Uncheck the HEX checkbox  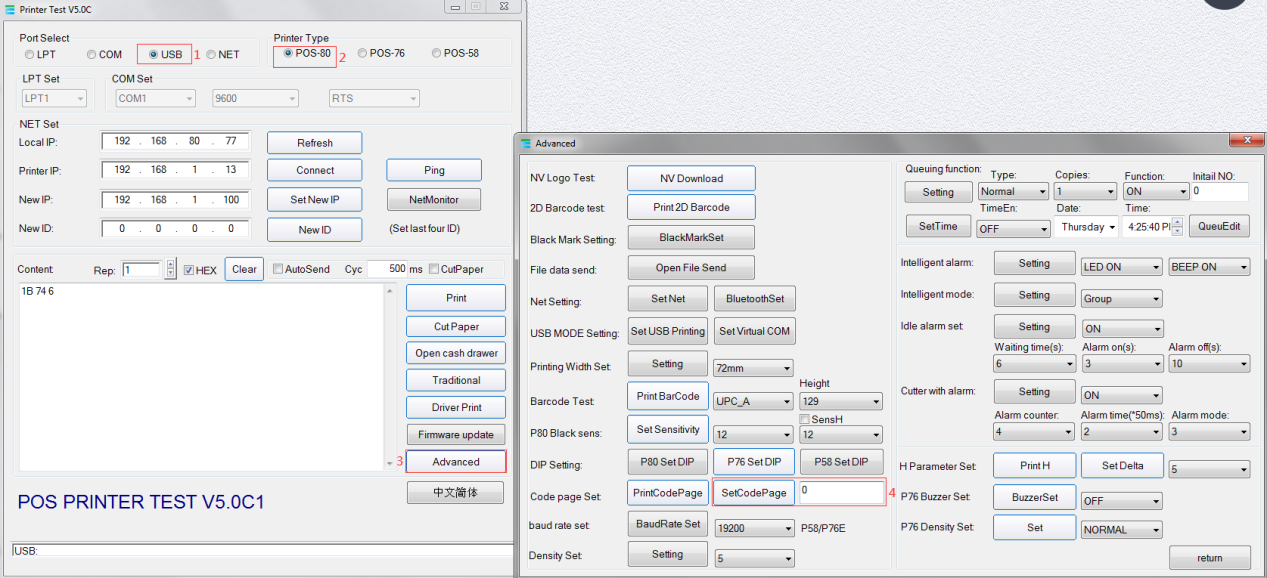(189, 267)
